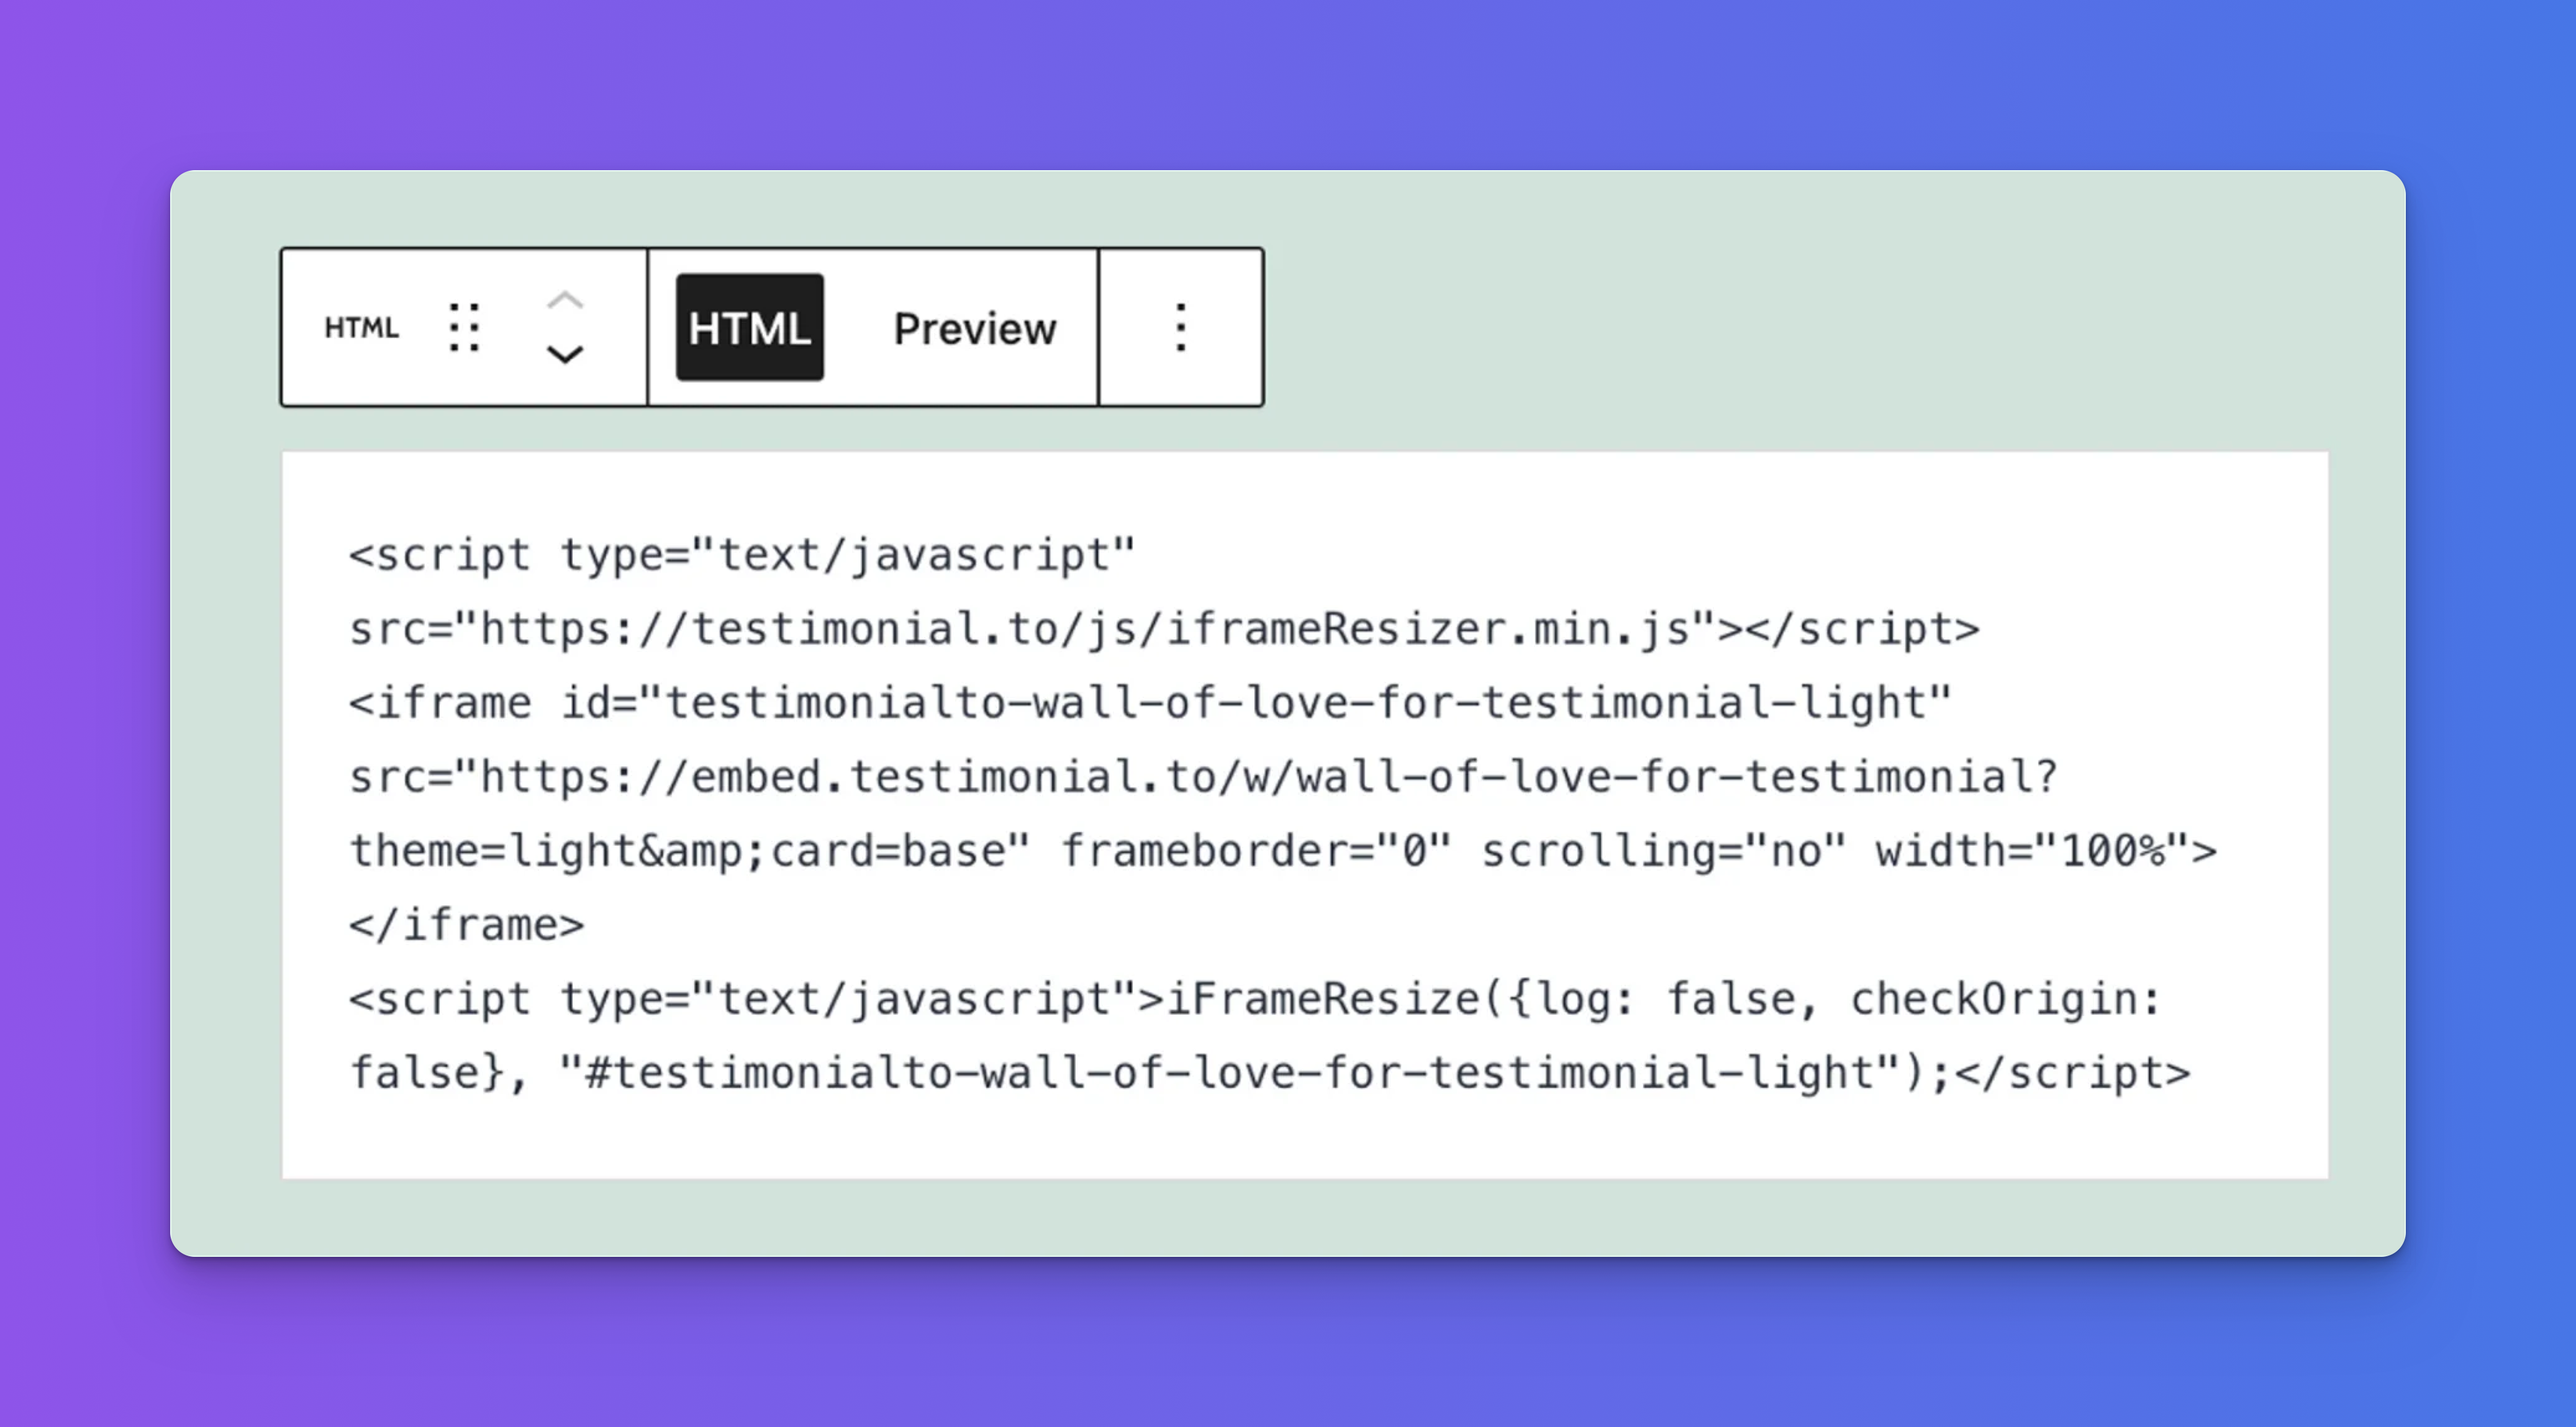Click the final closing </script> tag
2576x1427 pixels.
coord(2071,1073)
